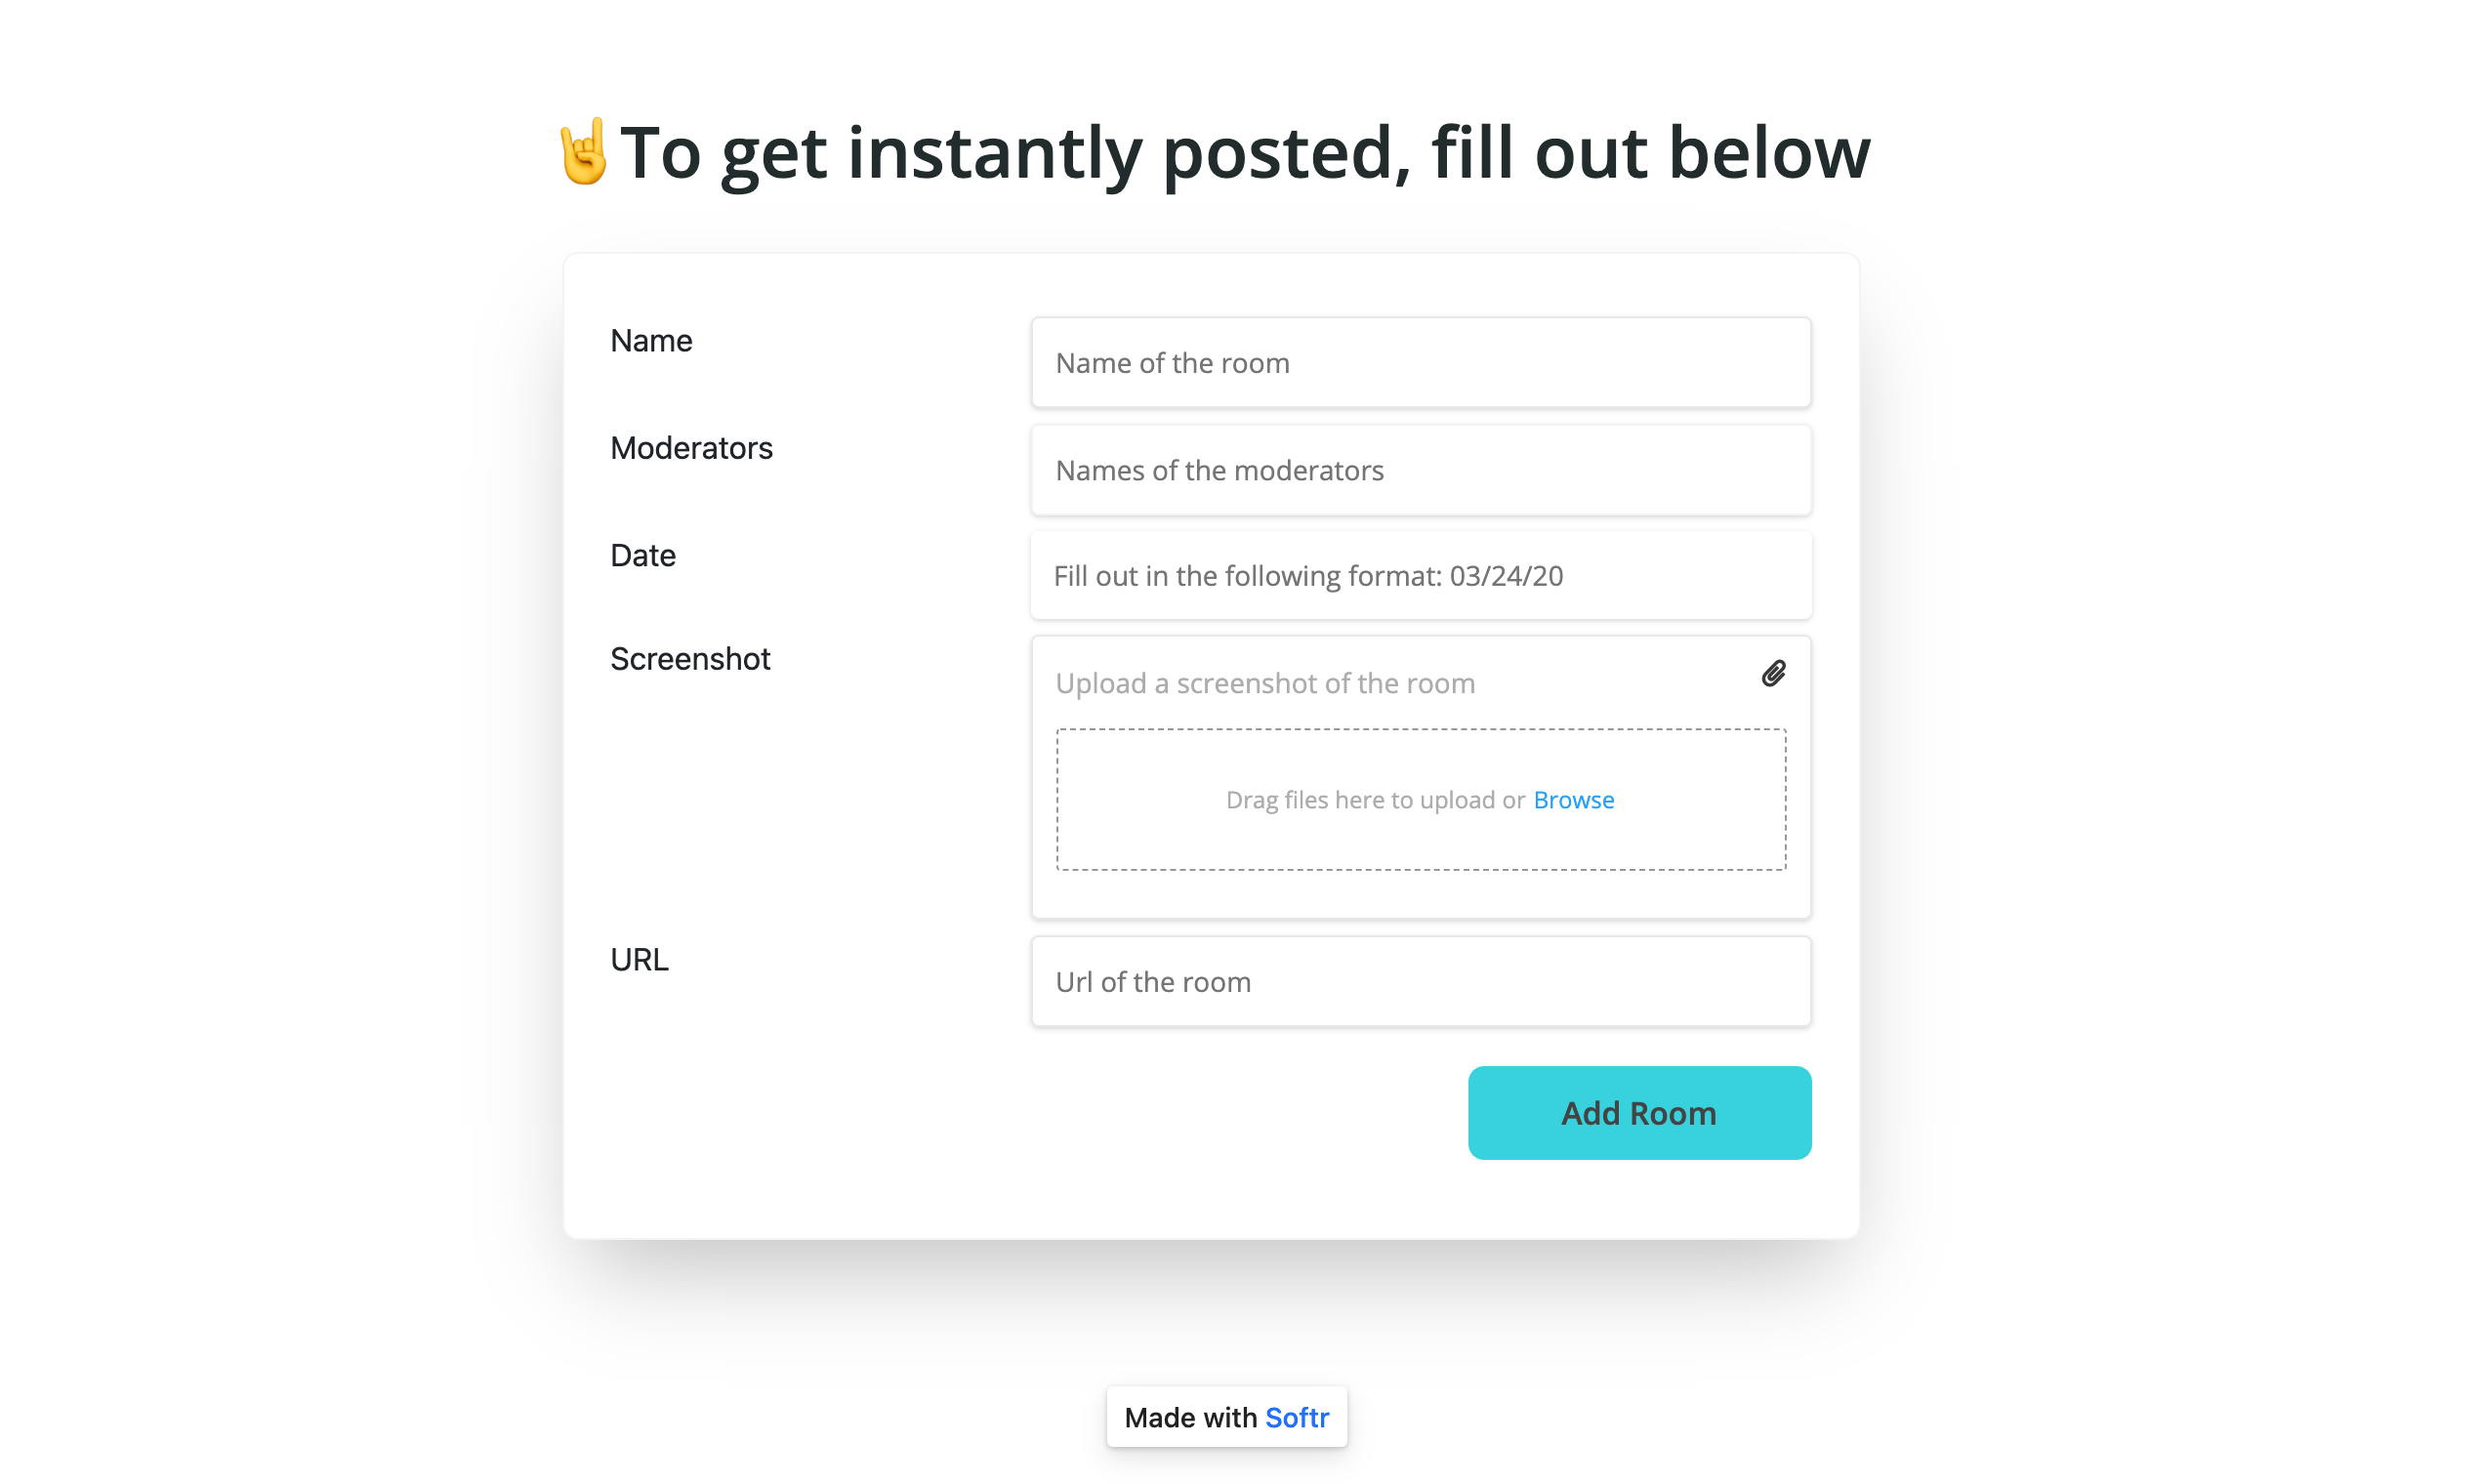Click the Url of the room field
The image size is (2480, 1484).
1420,981
